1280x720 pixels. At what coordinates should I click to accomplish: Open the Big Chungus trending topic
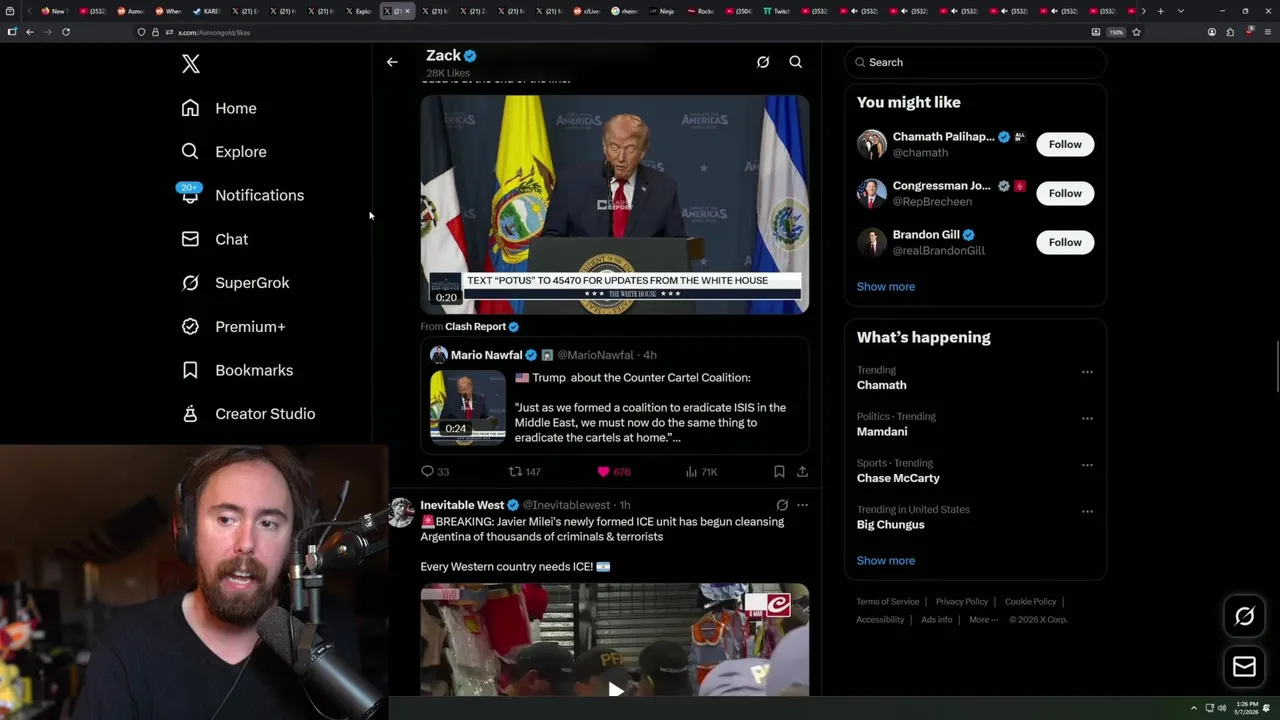pos(890,524)
